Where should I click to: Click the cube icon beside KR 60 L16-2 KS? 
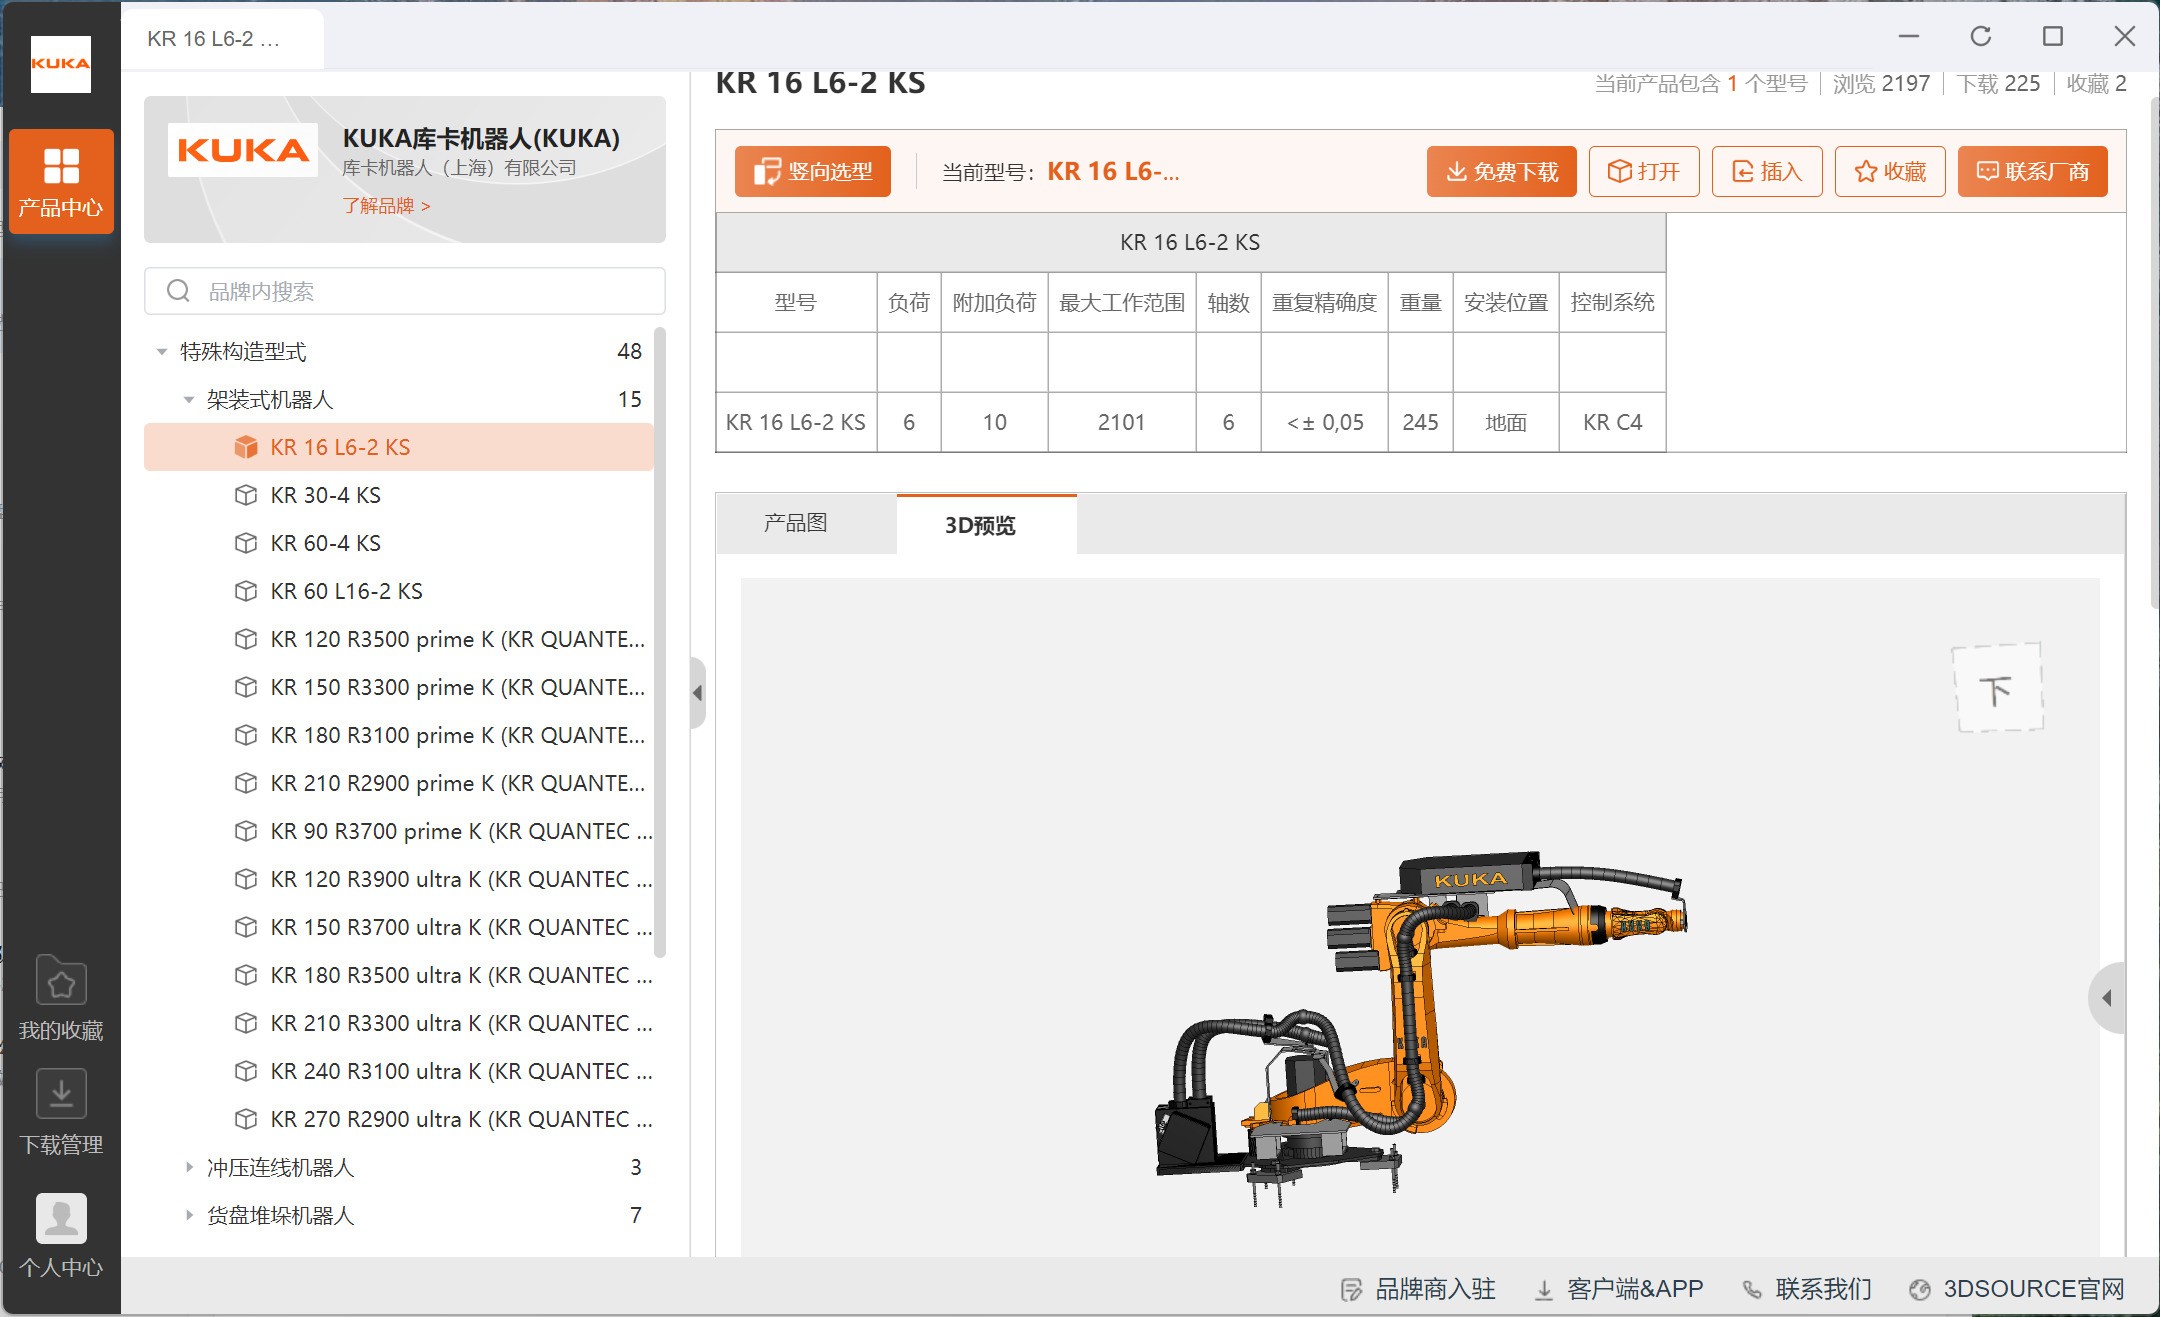tap(245, 591)
